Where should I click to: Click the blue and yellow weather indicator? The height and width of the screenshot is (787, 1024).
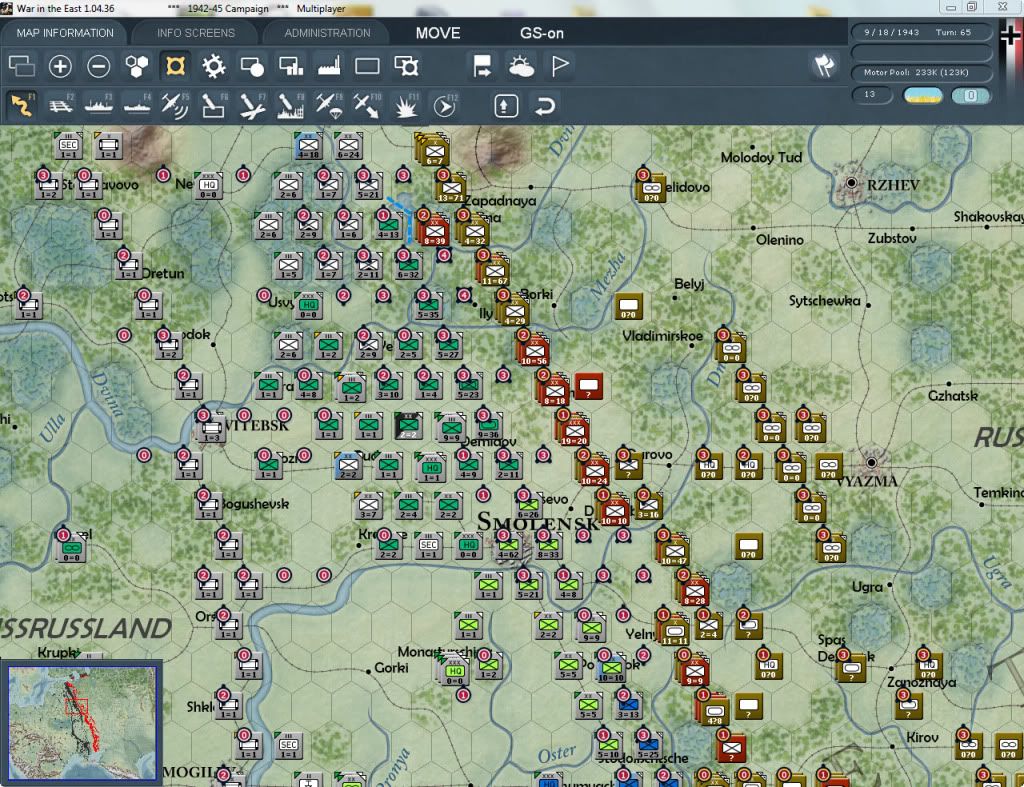point(923,96)
